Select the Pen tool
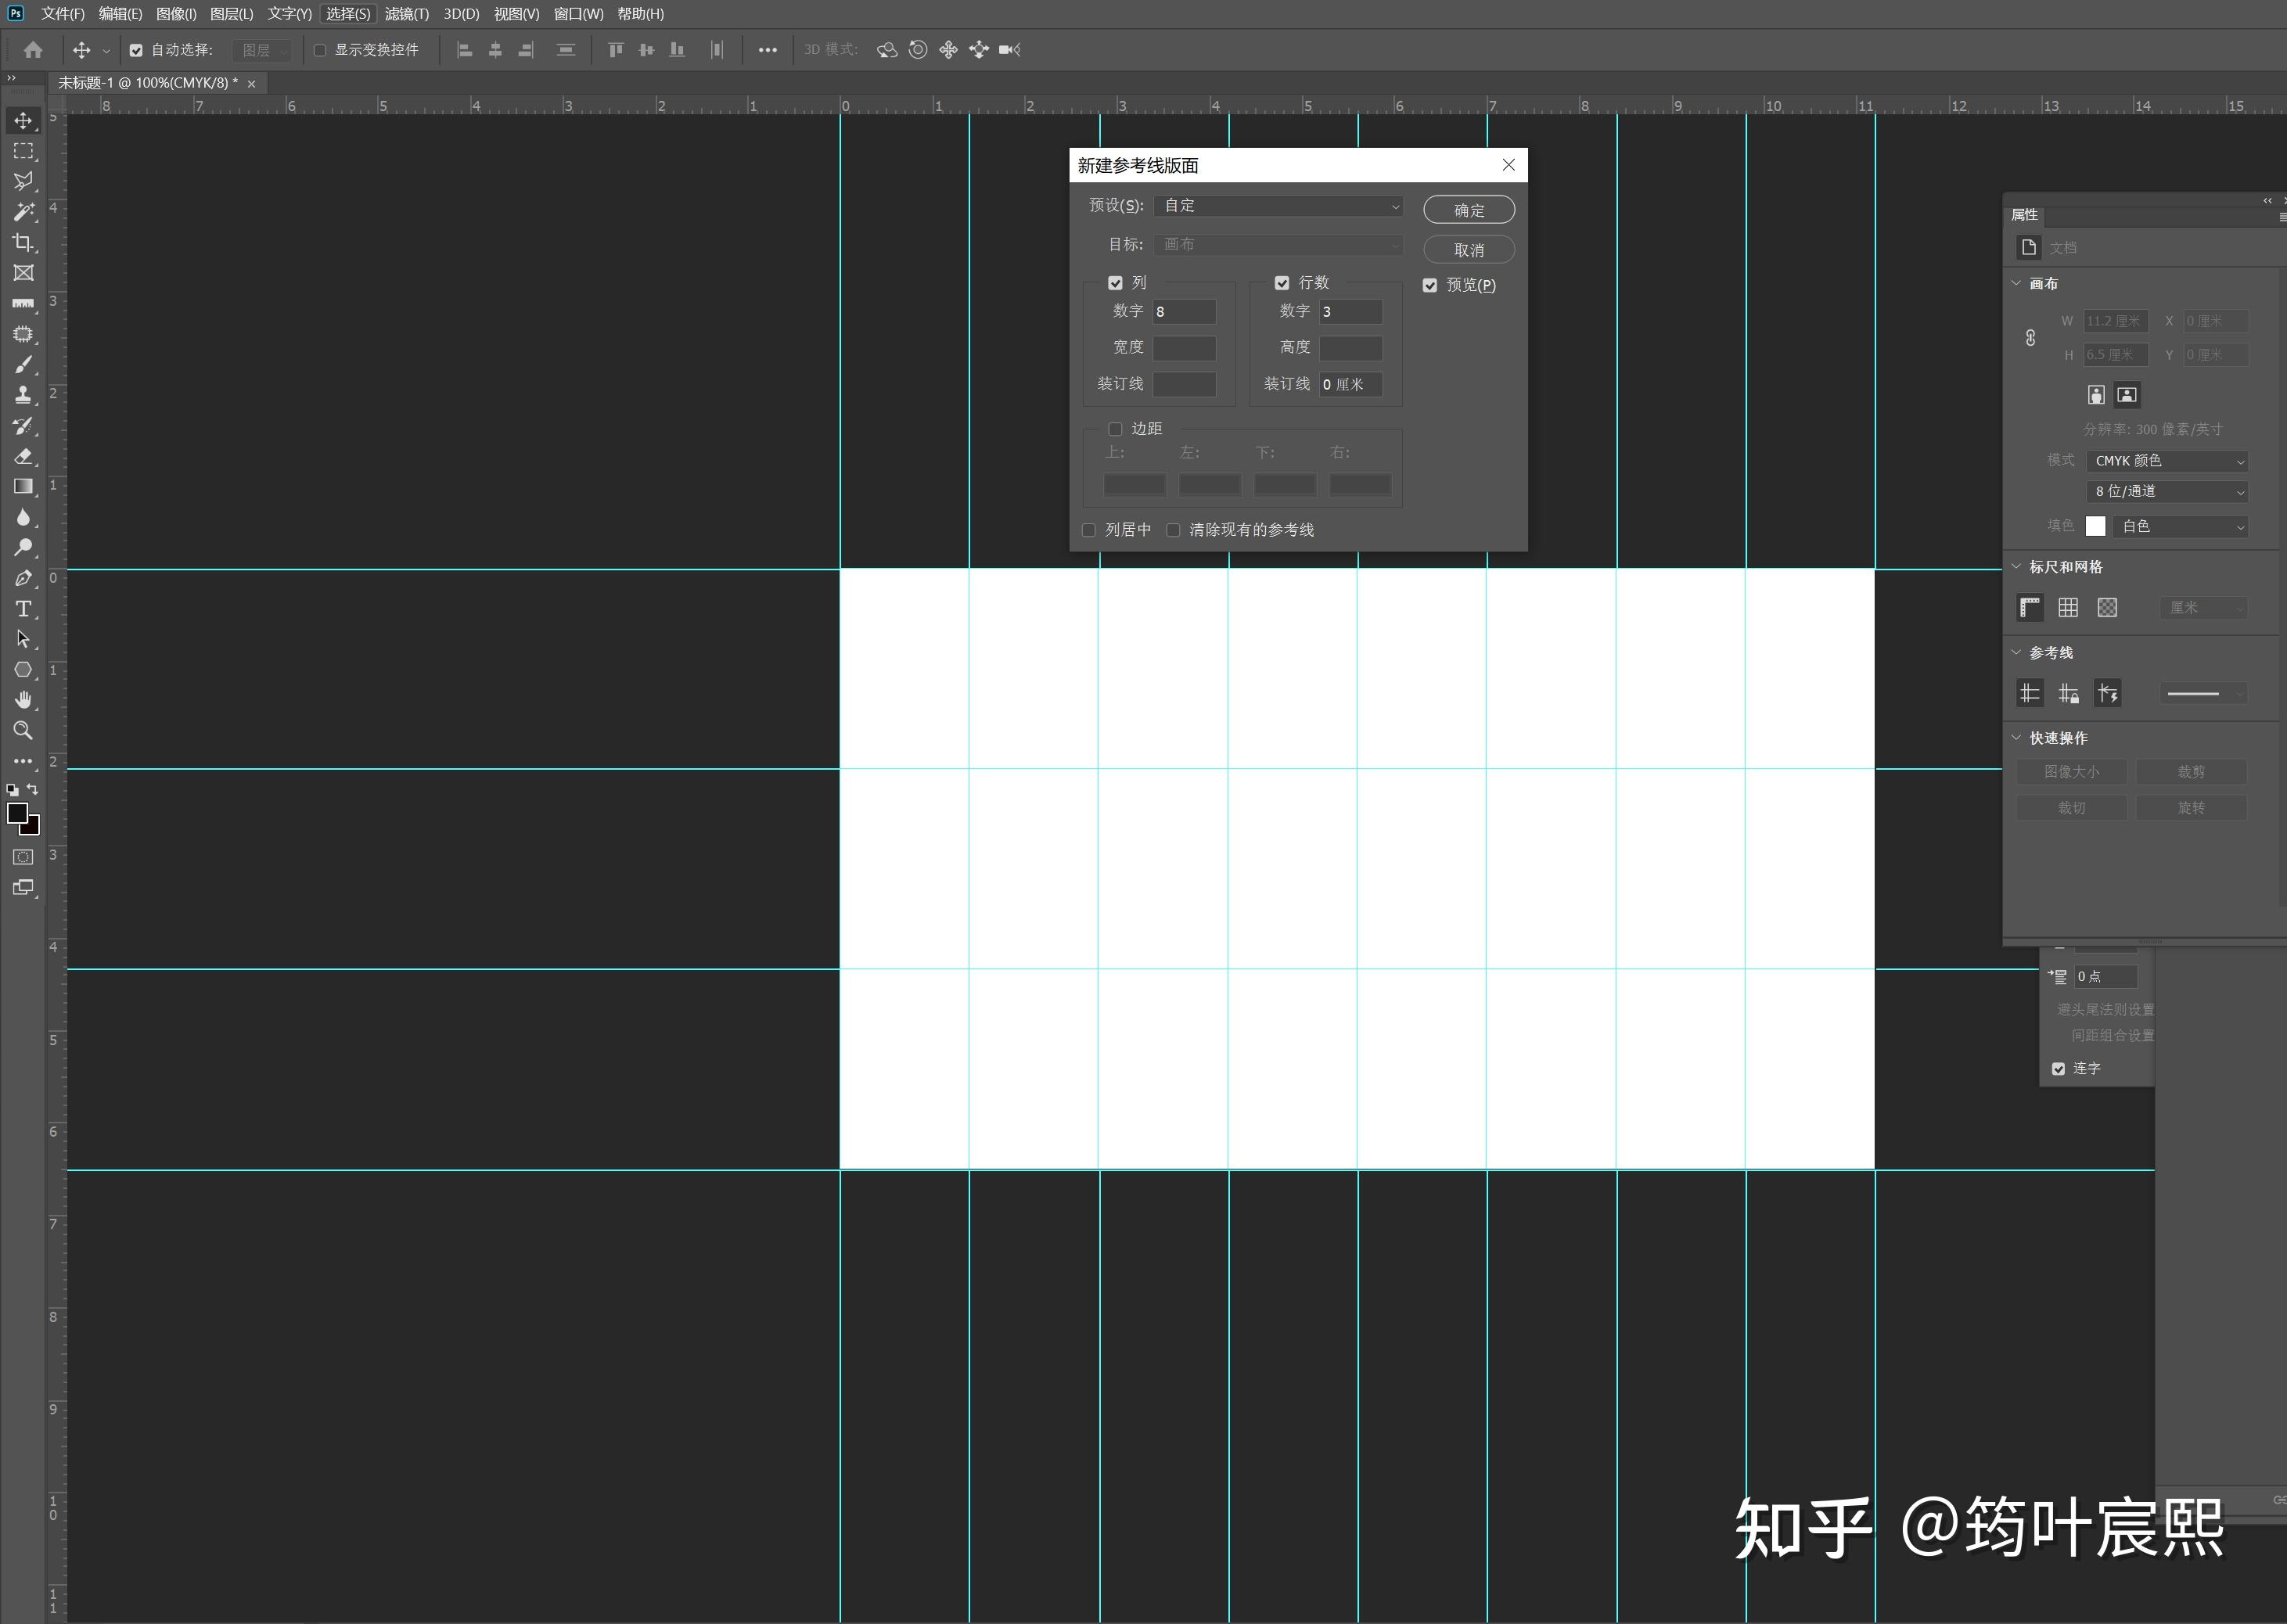 tap(23, 578)
